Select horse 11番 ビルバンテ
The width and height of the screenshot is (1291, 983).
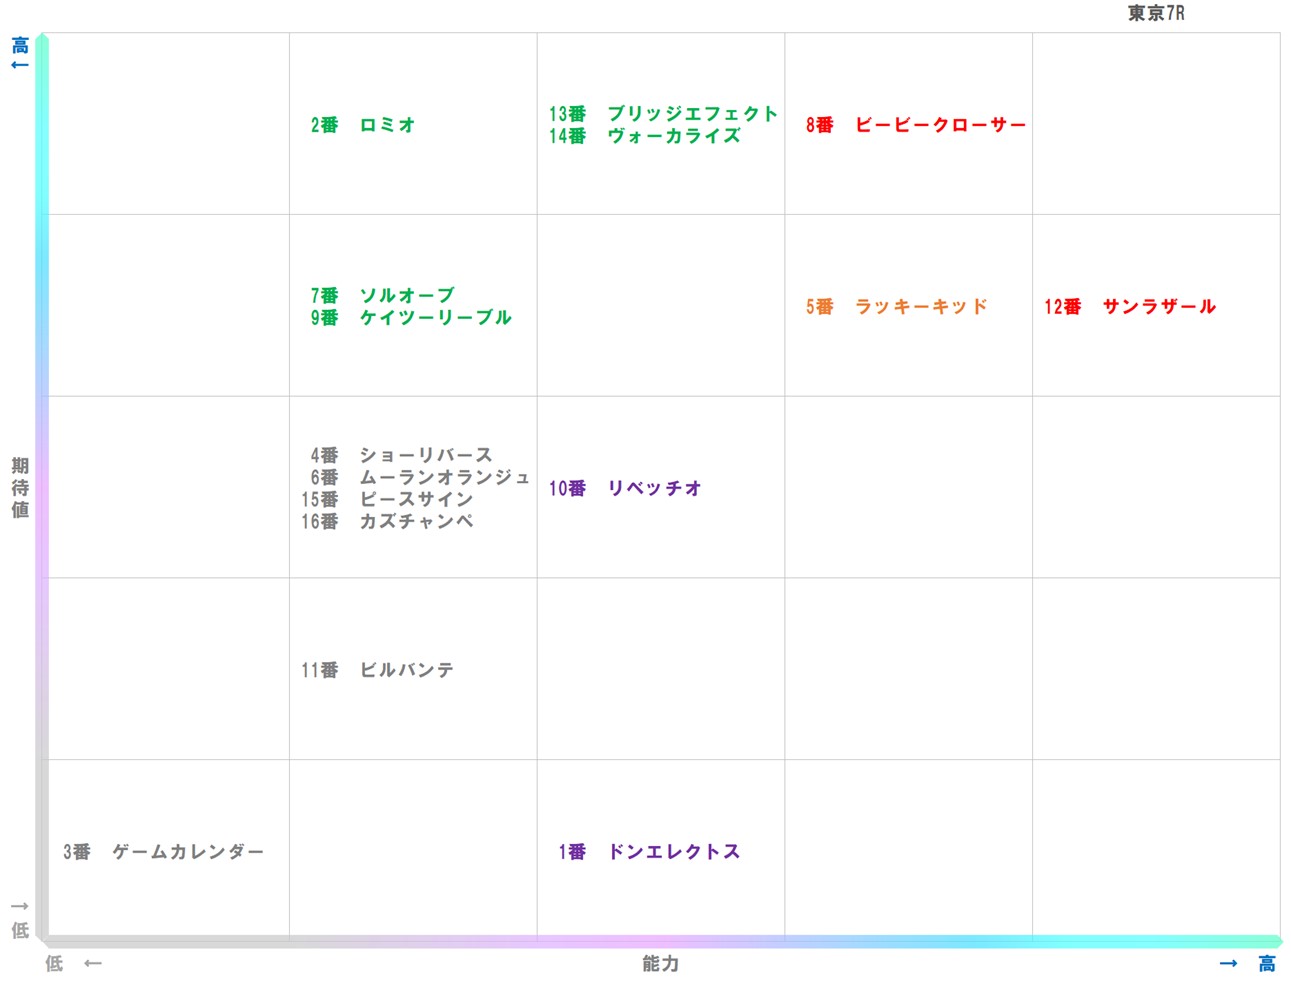[x=380, y=670]
